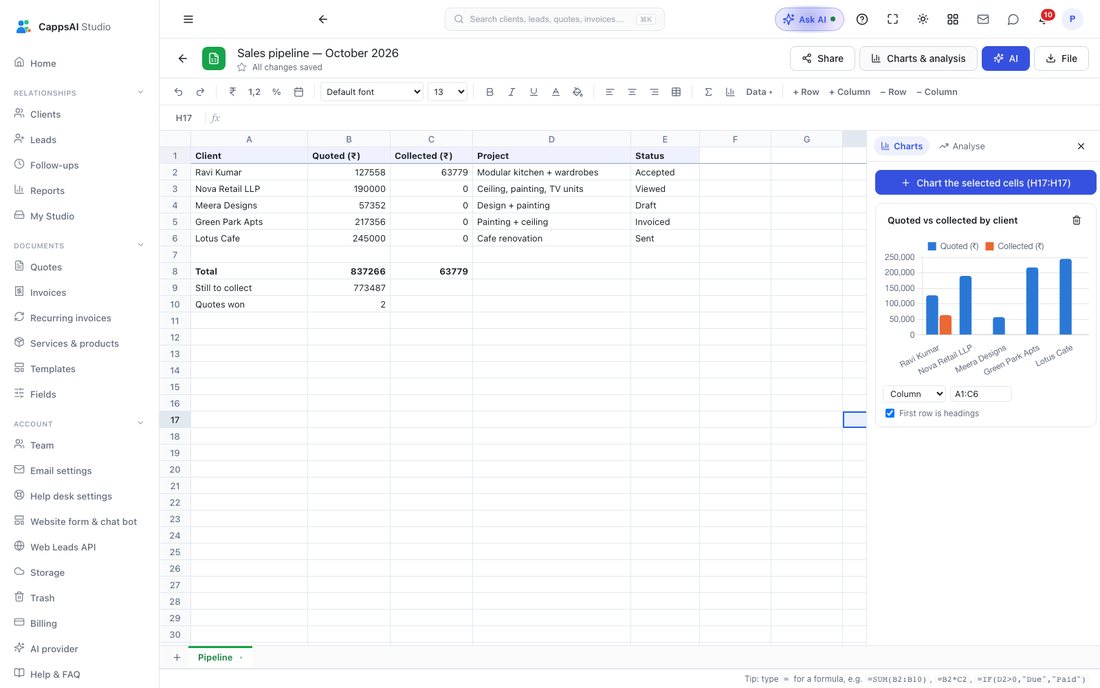Viewport: 1100px width, 688px height.
Task: Star the Sales pipeline document as favorite
Action: [242, 67]
